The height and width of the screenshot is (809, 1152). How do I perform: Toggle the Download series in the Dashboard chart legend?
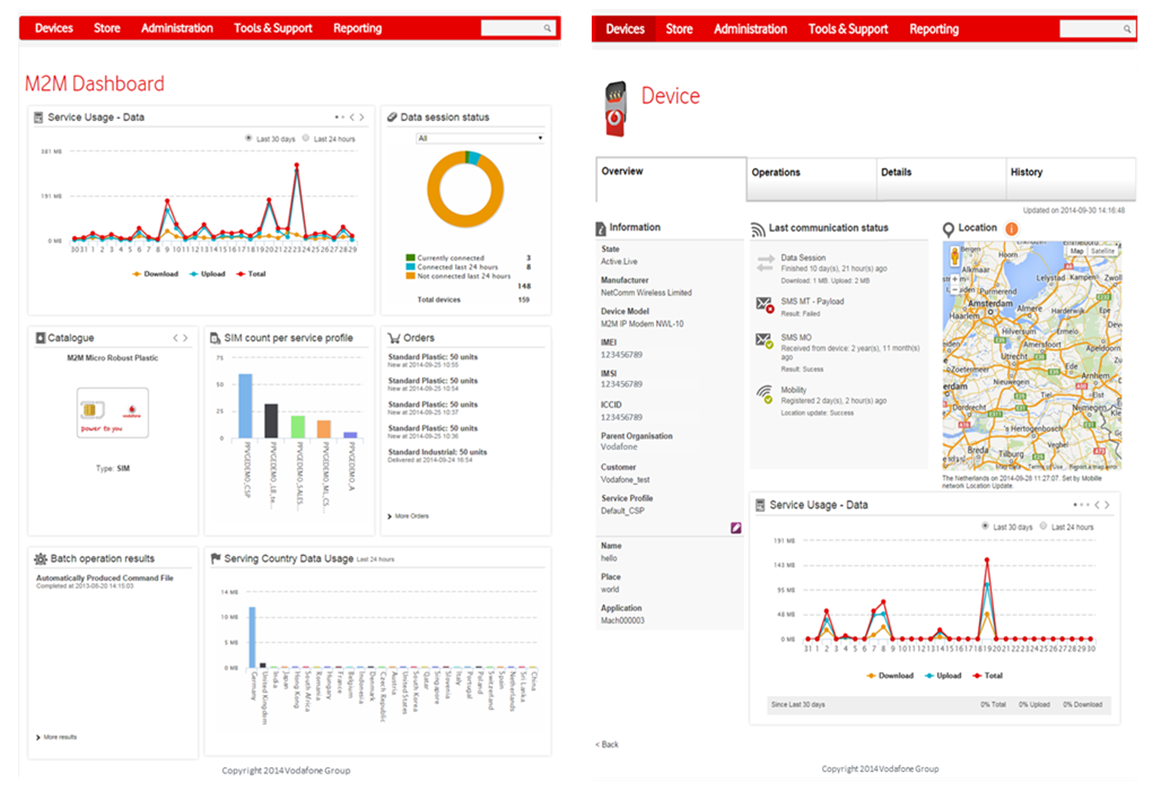(x=155, y=274)
